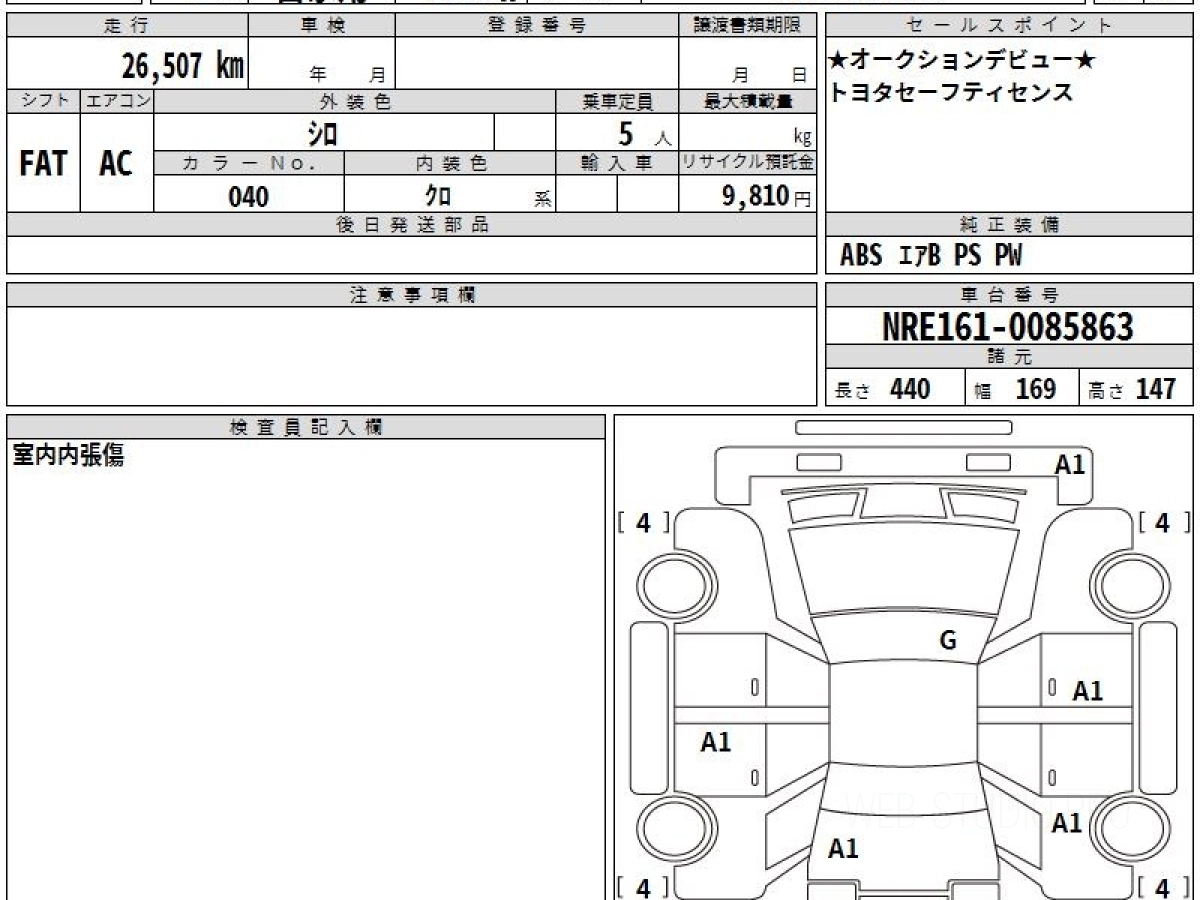The image size is (1200, 900).
Task: Click the [4] tire rating at front-left wheel
Action: 644,522
